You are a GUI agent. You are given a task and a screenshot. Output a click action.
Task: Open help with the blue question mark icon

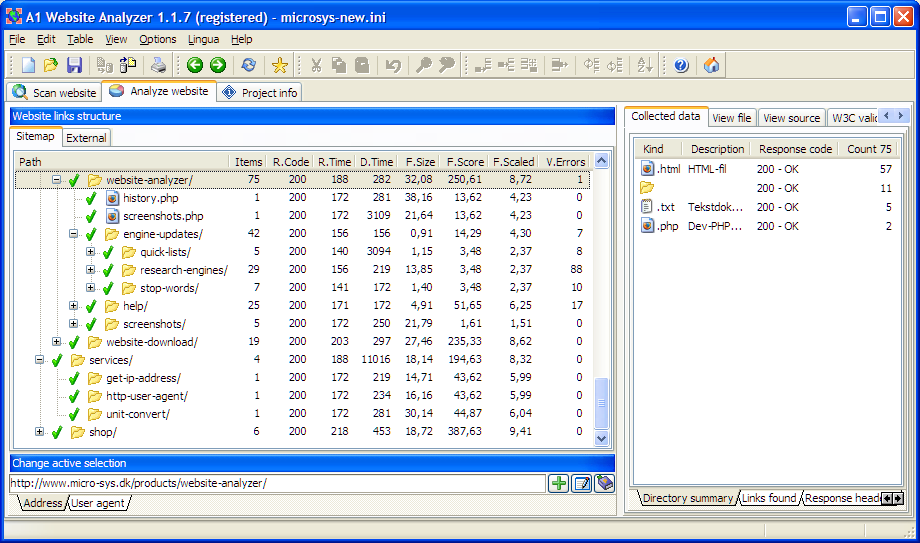point(681,65)
